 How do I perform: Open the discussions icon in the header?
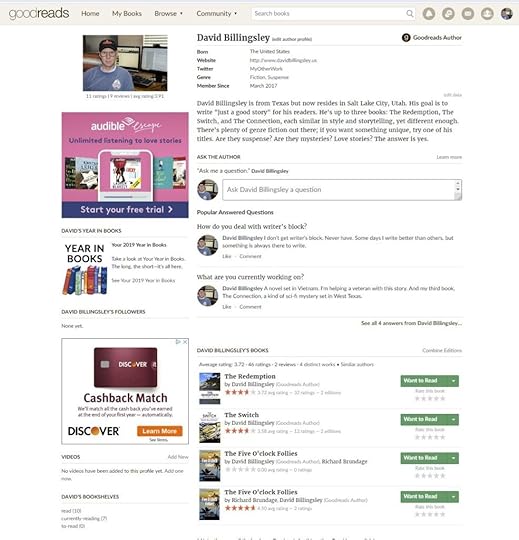click(x=448, y=14)
